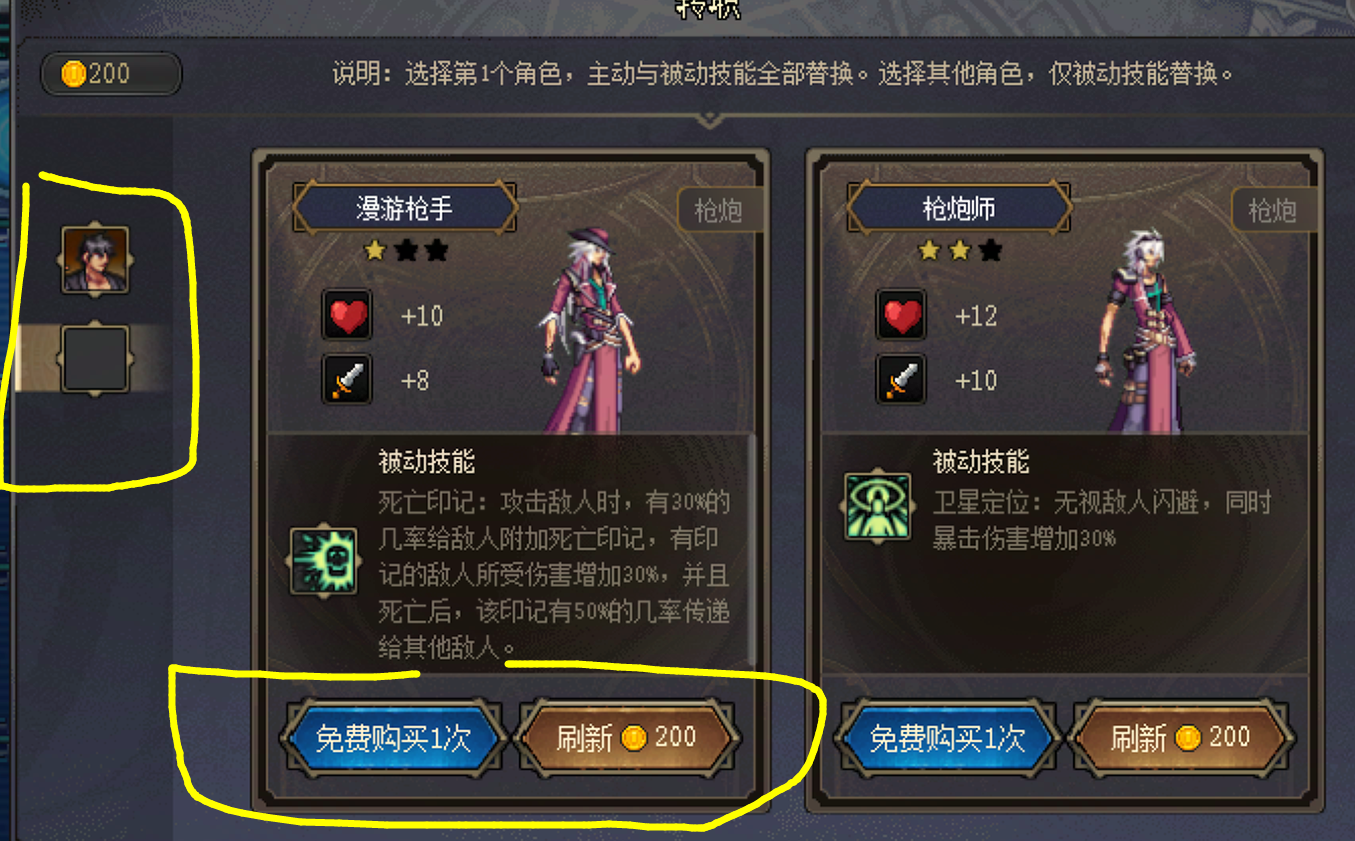Click the 漫游枪手 character sprite
1355x841 pixels.
click(590, 330)
